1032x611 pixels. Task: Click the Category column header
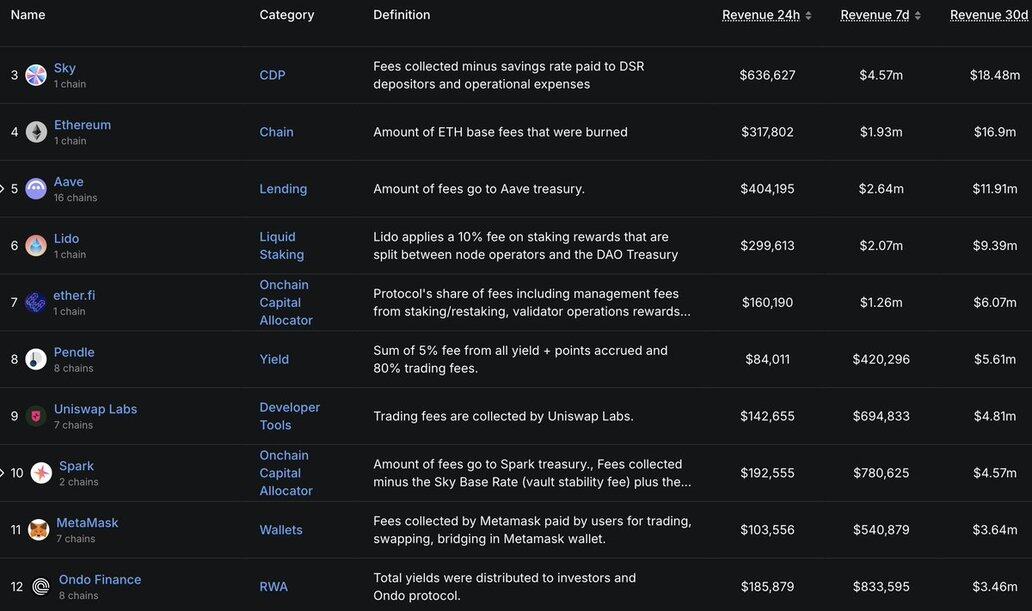[287, 15]
